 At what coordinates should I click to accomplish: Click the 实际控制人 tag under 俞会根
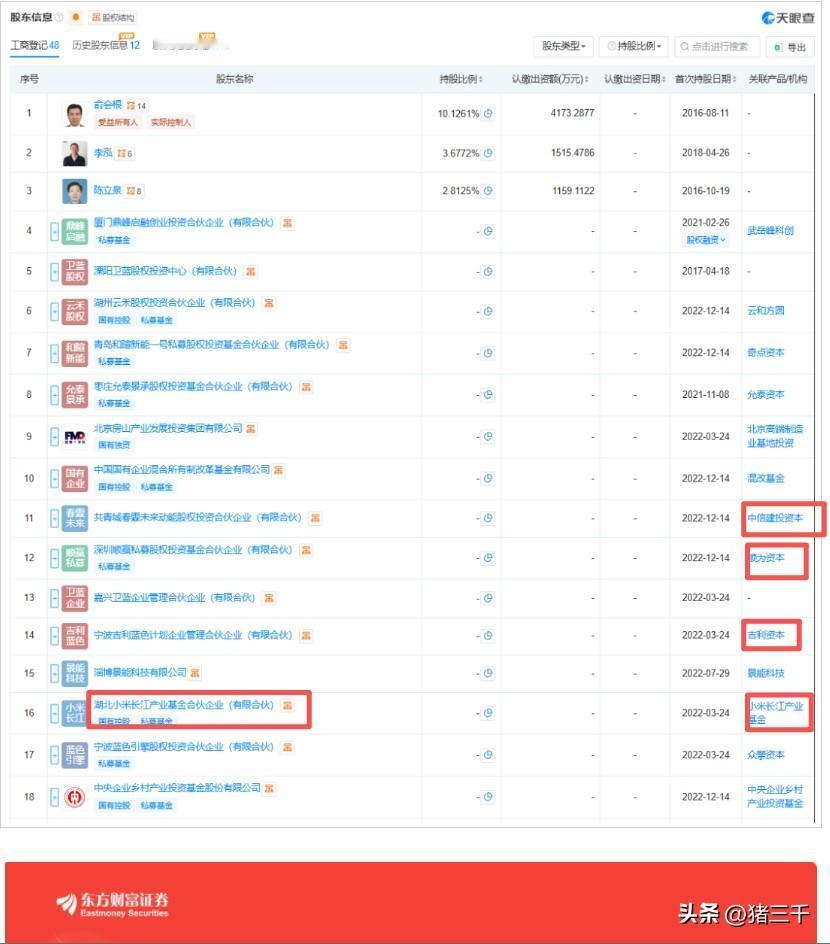tap(171, 122)
